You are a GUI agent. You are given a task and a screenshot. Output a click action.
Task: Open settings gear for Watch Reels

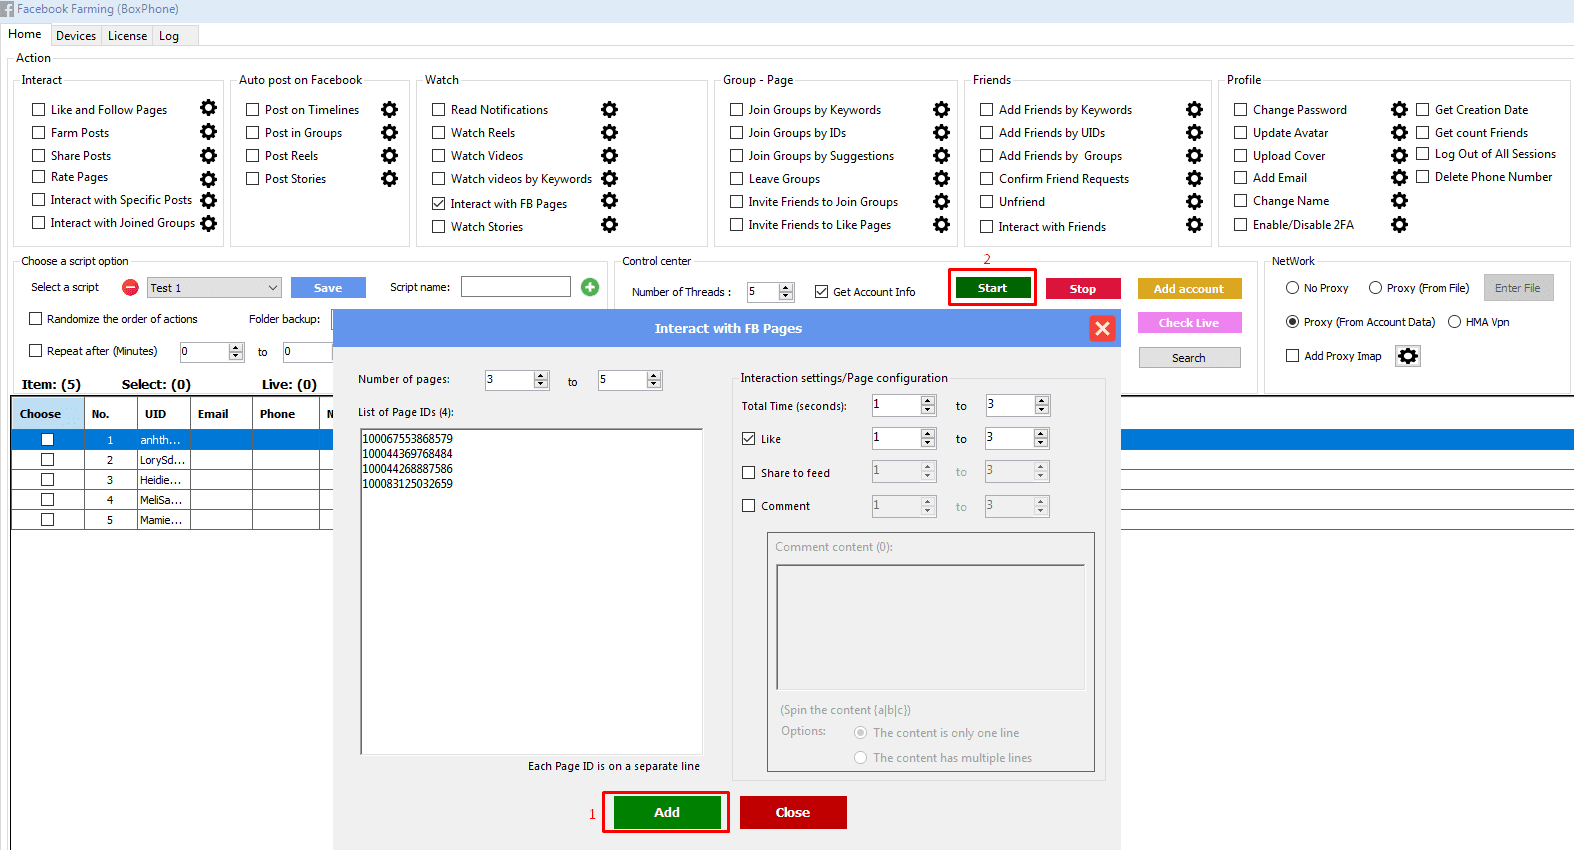click(609, 132)
